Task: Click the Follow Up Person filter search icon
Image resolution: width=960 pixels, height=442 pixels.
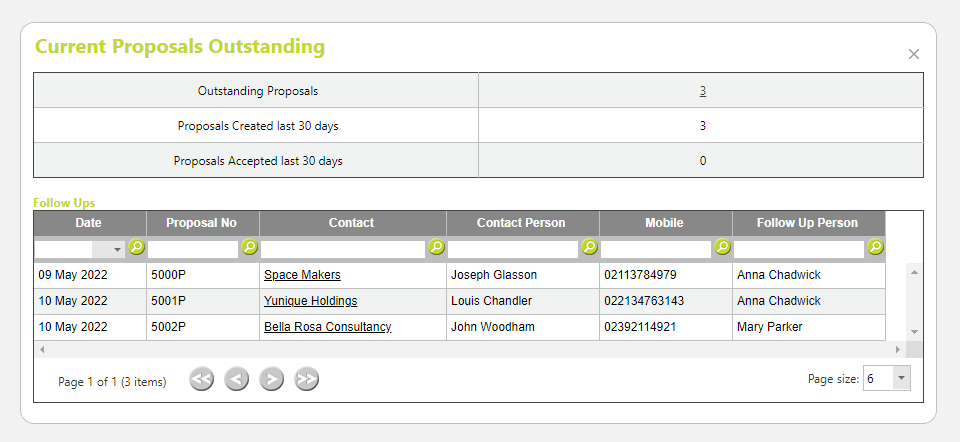Action: tap(876, 247)
